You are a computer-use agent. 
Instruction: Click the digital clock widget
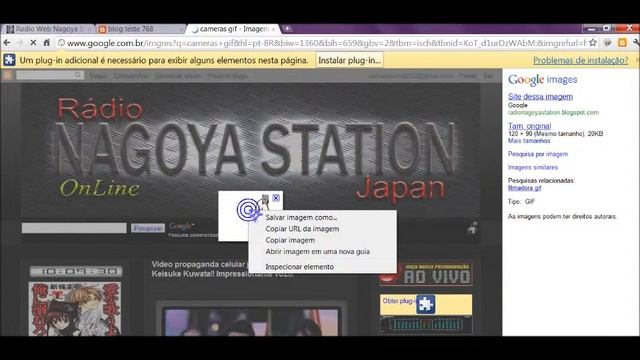[76, 271]
